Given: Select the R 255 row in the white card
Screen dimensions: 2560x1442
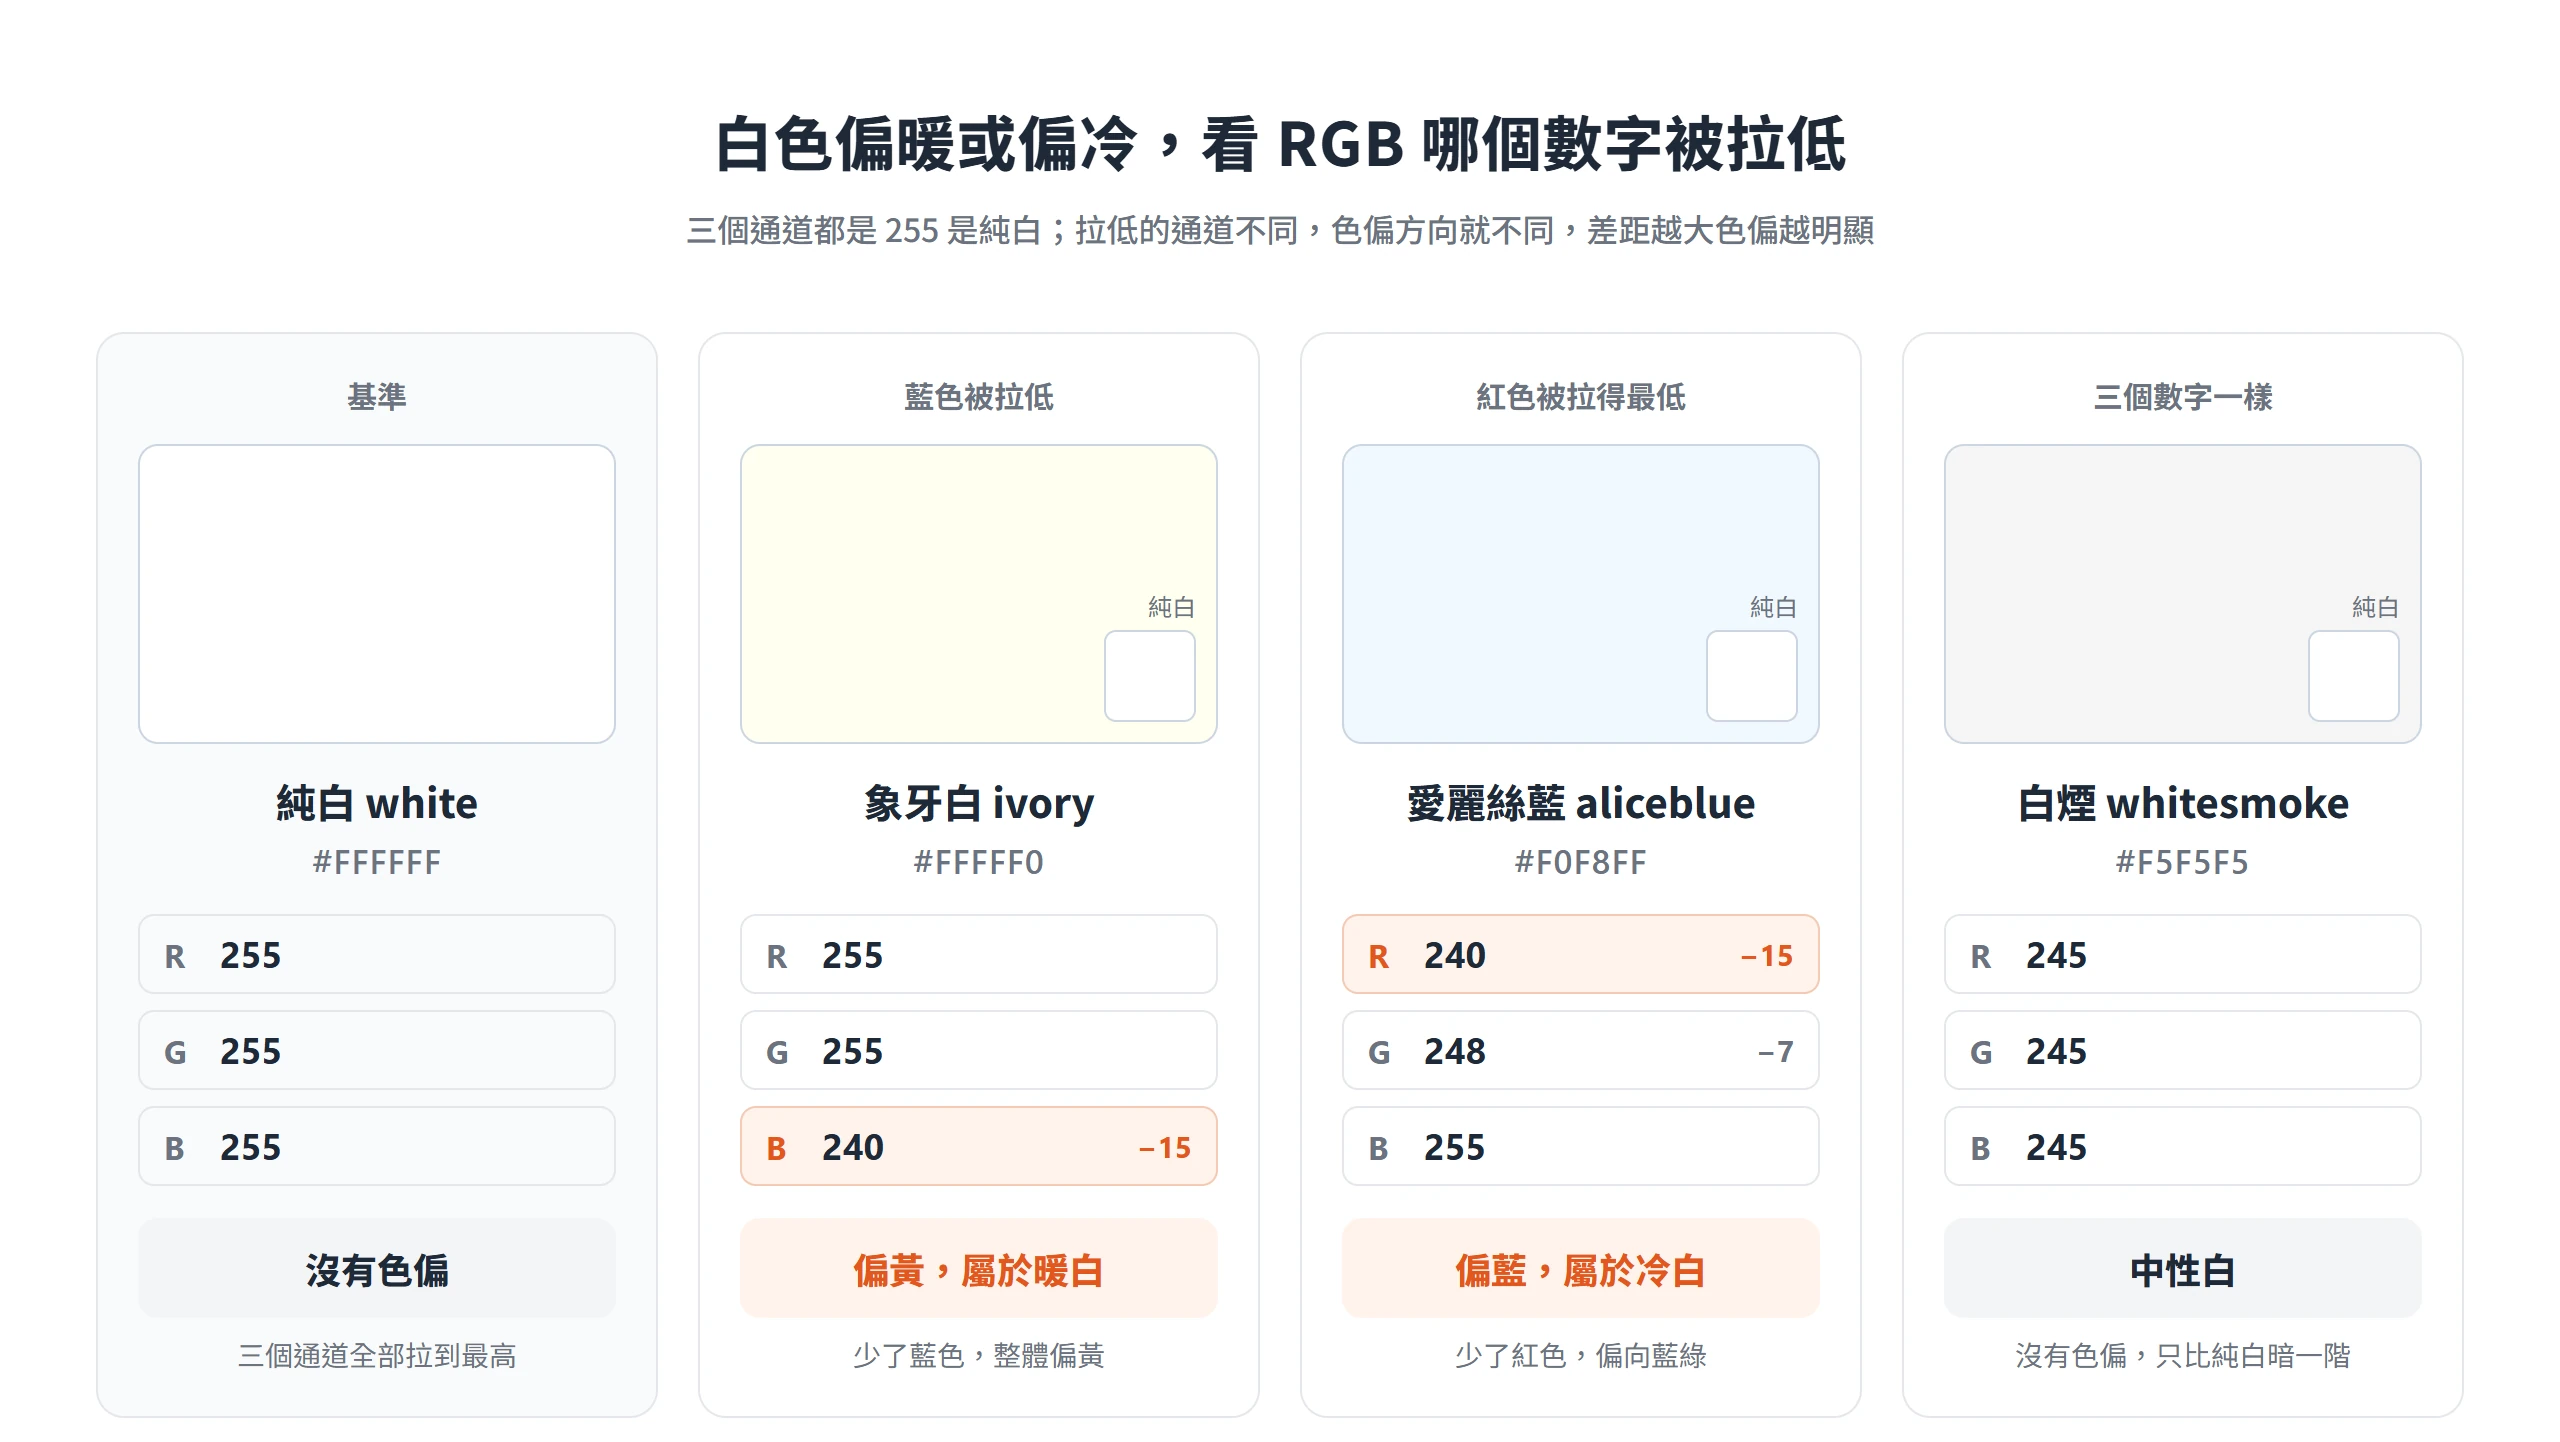Looking at the screenshot, I should (x=377, y=954).
